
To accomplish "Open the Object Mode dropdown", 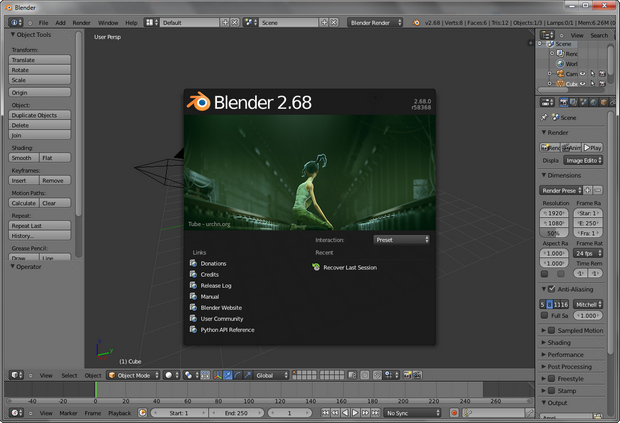I will pyautogui.click(x=133, y=375).
